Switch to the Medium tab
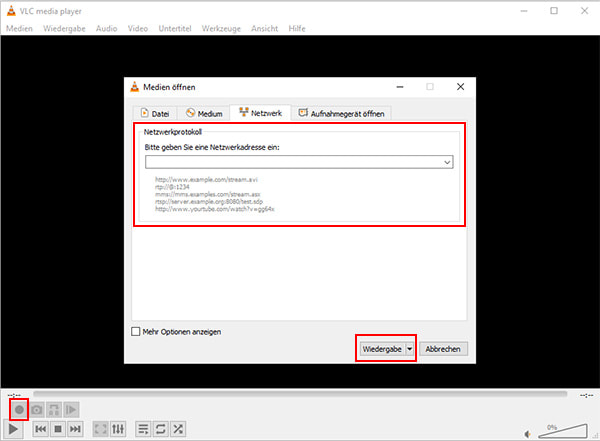600x441 pixels. (x=204, y=113)
